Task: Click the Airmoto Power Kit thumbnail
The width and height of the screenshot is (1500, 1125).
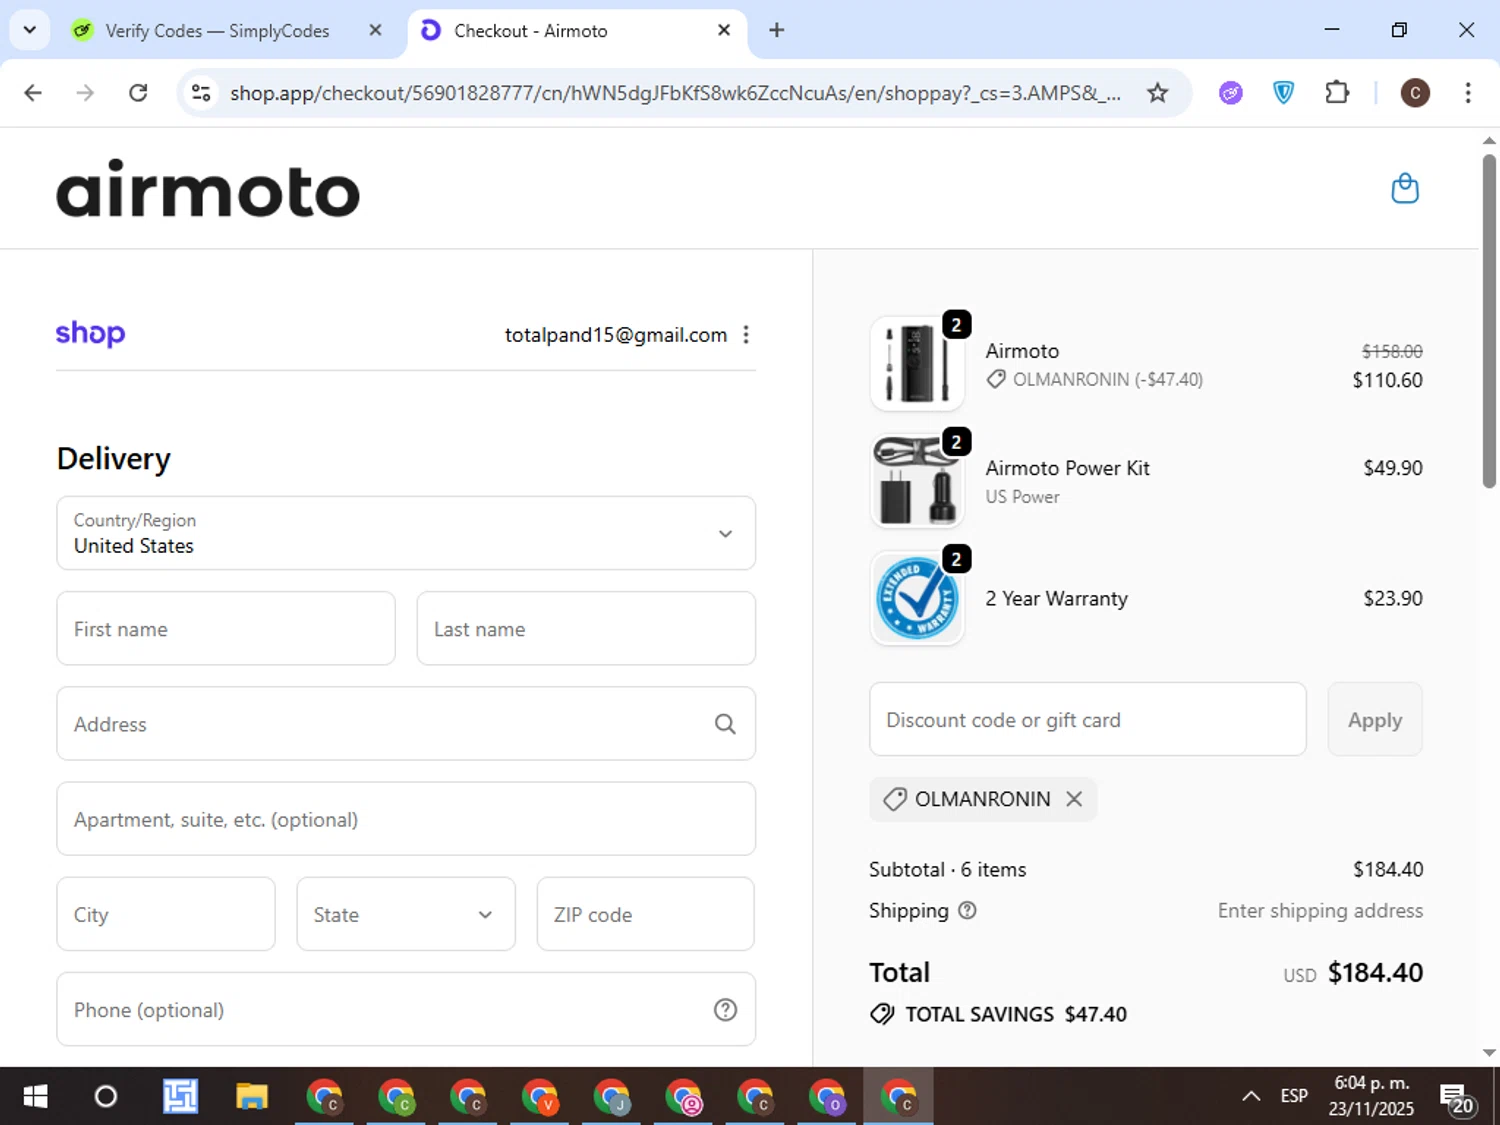Action: 917,481
